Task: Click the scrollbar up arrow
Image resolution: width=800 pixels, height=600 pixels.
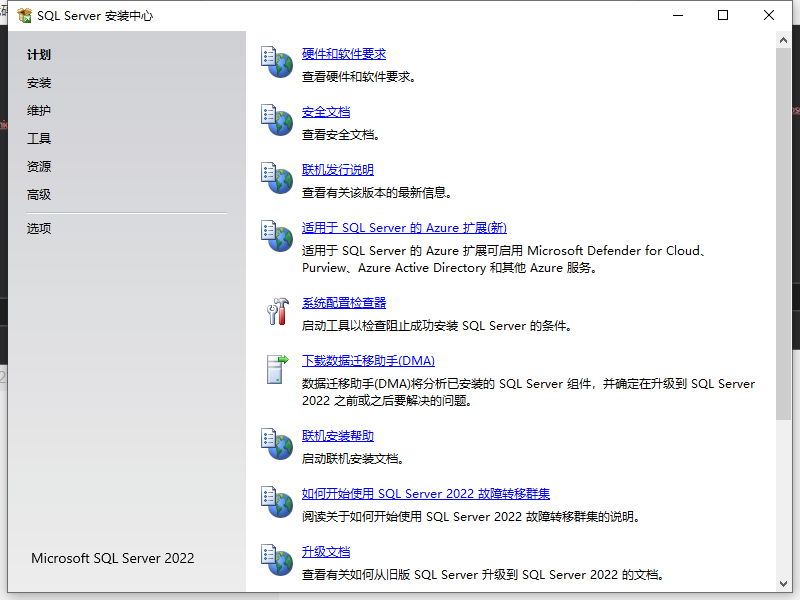Action: 784,40
